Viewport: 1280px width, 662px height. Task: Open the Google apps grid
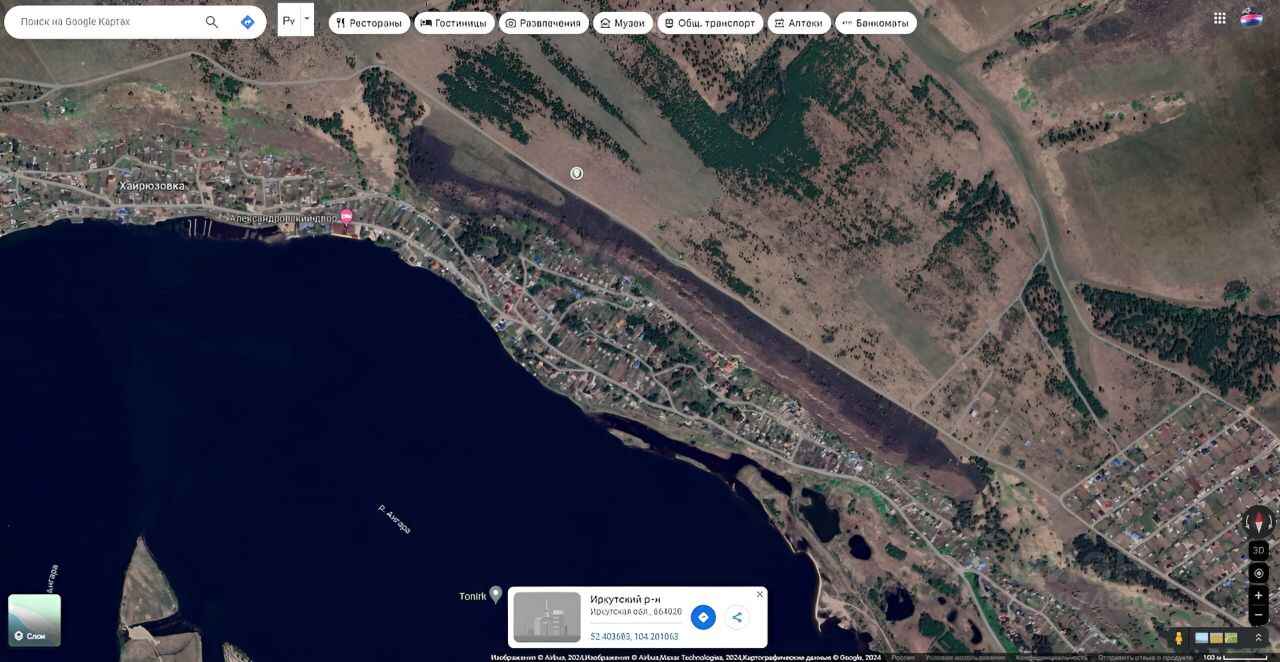(x=1220, y=18)
